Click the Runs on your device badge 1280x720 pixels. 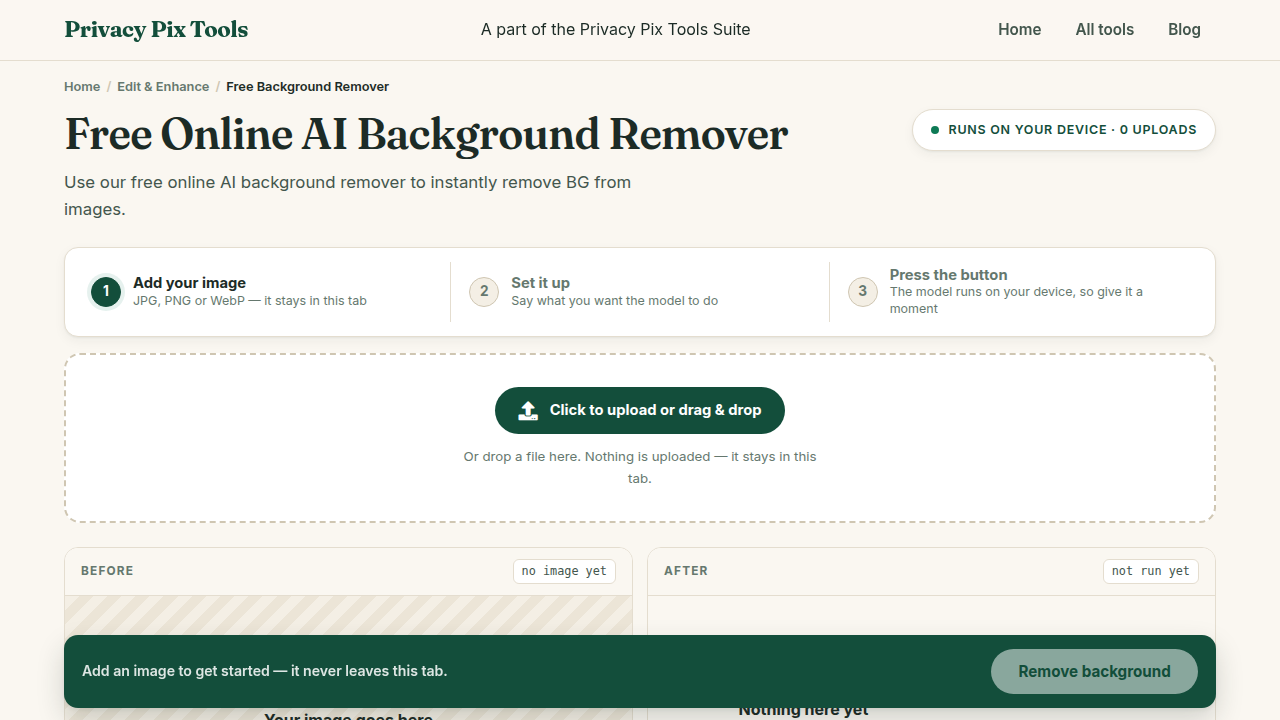coord(1063,130)
